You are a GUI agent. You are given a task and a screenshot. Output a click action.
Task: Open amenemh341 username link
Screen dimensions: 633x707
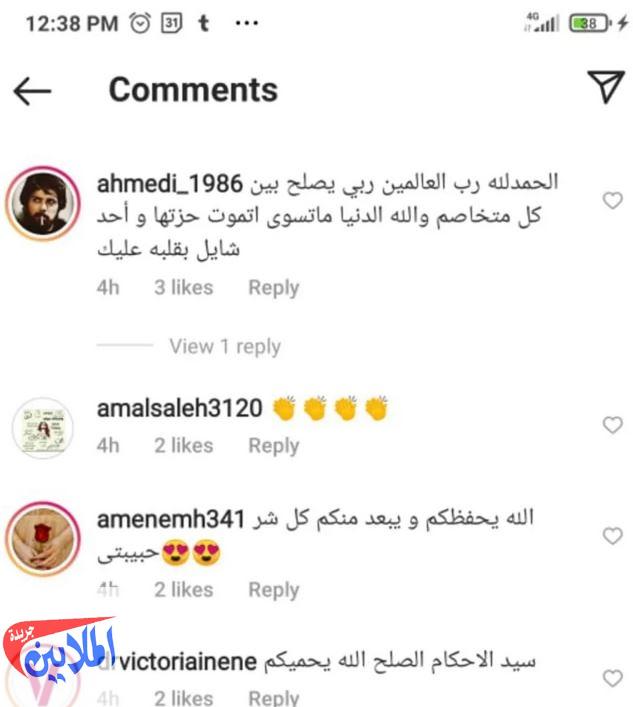click(x=171, y=519)
